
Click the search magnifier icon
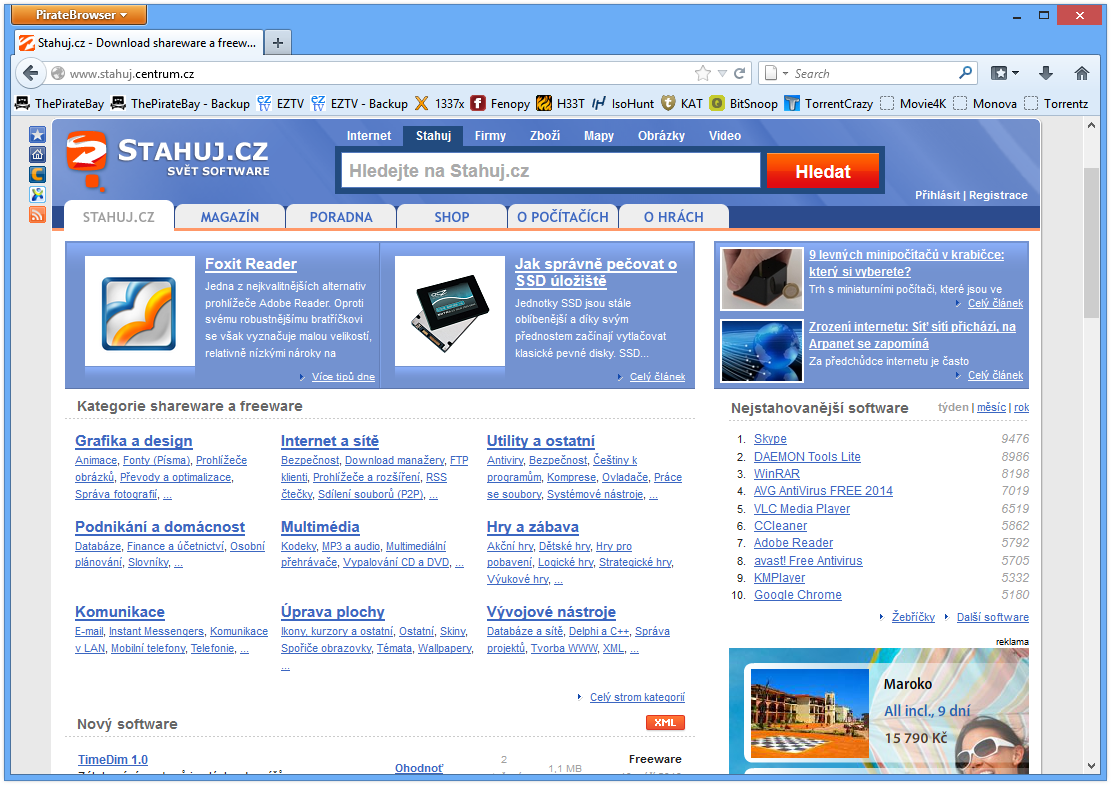click(x=965, y=73)
